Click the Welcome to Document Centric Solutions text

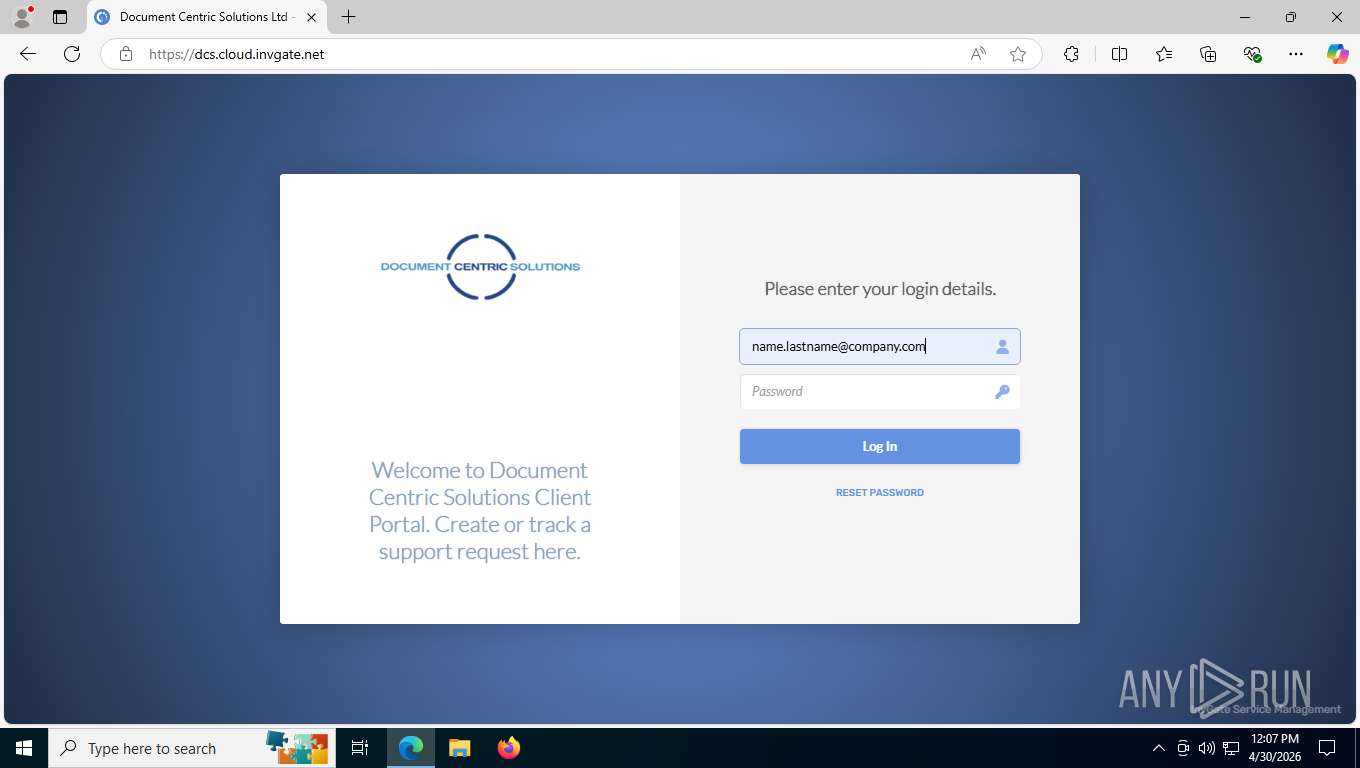coord(480,511)
